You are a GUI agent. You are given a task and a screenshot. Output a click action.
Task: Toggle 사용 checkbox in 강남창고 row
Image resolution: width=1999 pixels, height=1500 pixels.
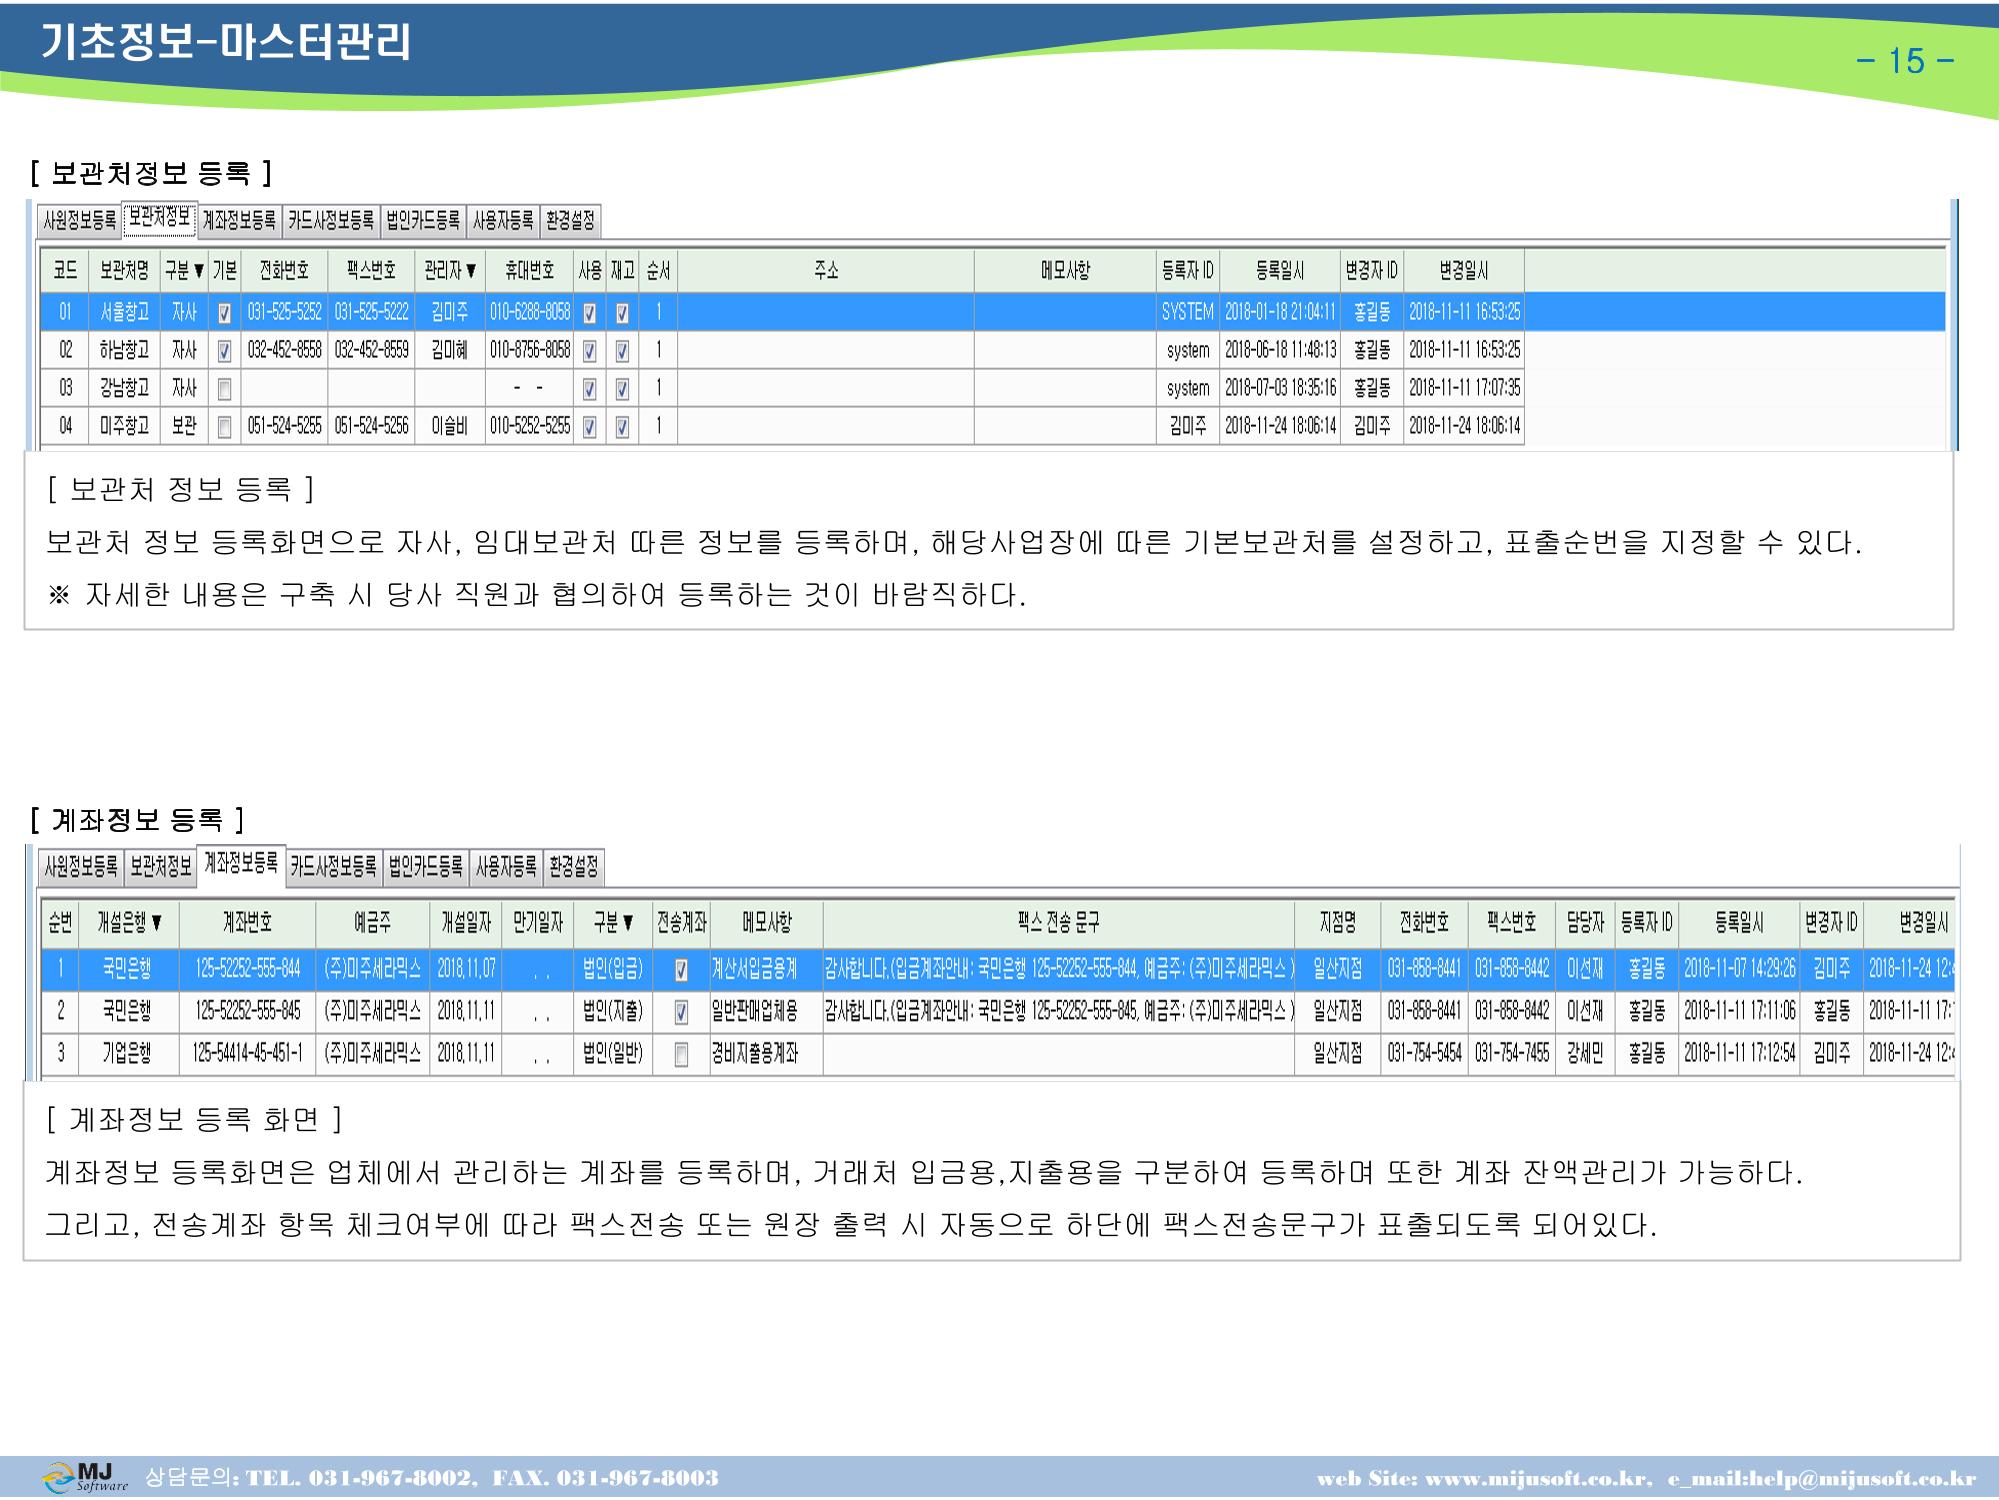coord(589,389)
